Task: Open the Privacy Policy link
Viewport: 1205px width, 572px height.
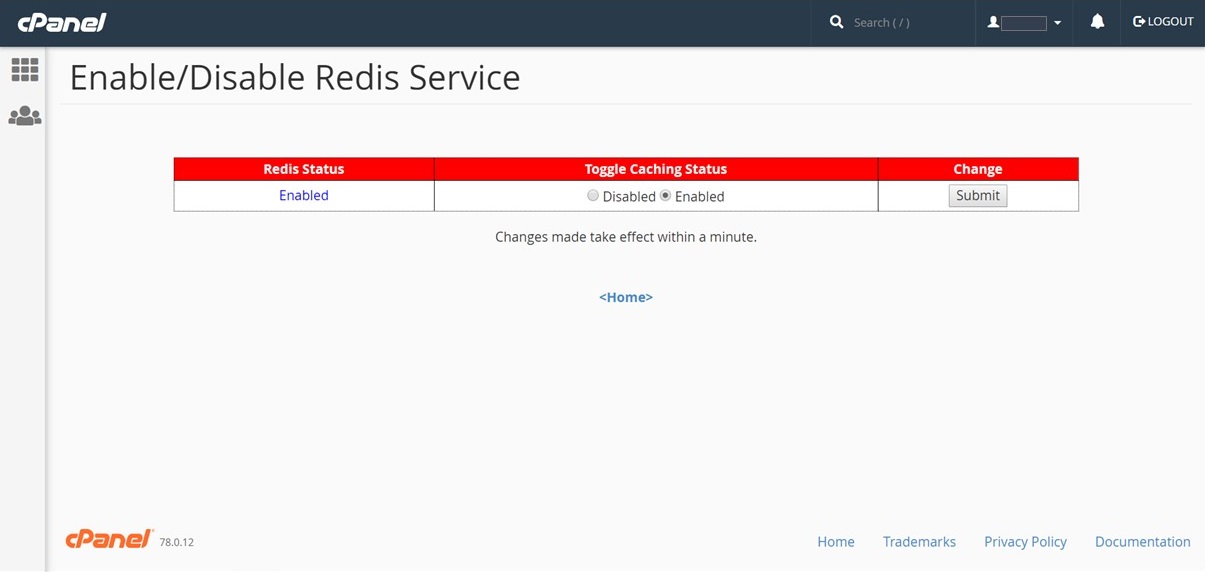Action: [x=1025, y=542]
